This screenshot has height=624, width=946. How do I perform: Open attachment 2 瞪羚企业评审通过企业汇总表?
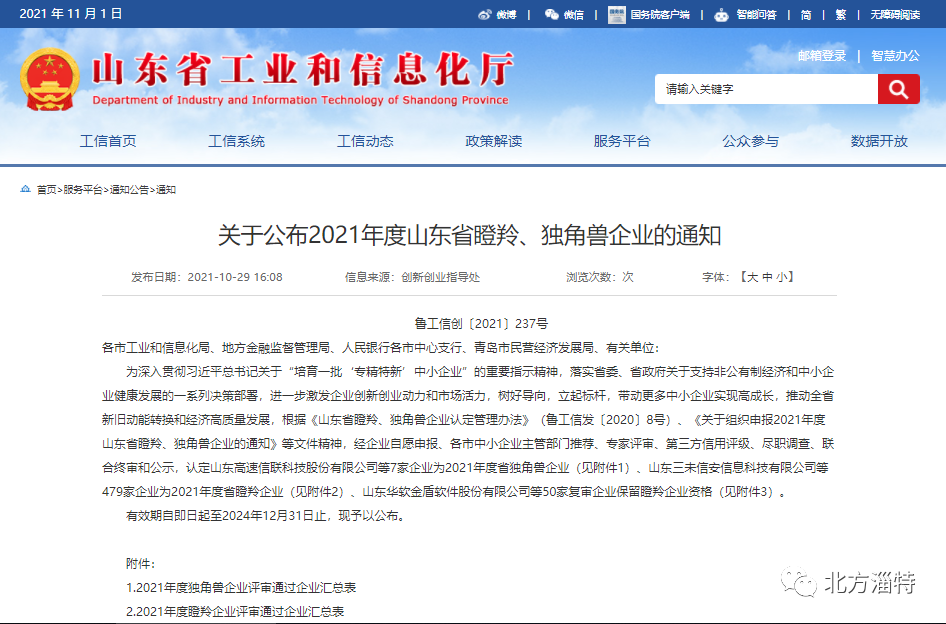click(235, 612)
